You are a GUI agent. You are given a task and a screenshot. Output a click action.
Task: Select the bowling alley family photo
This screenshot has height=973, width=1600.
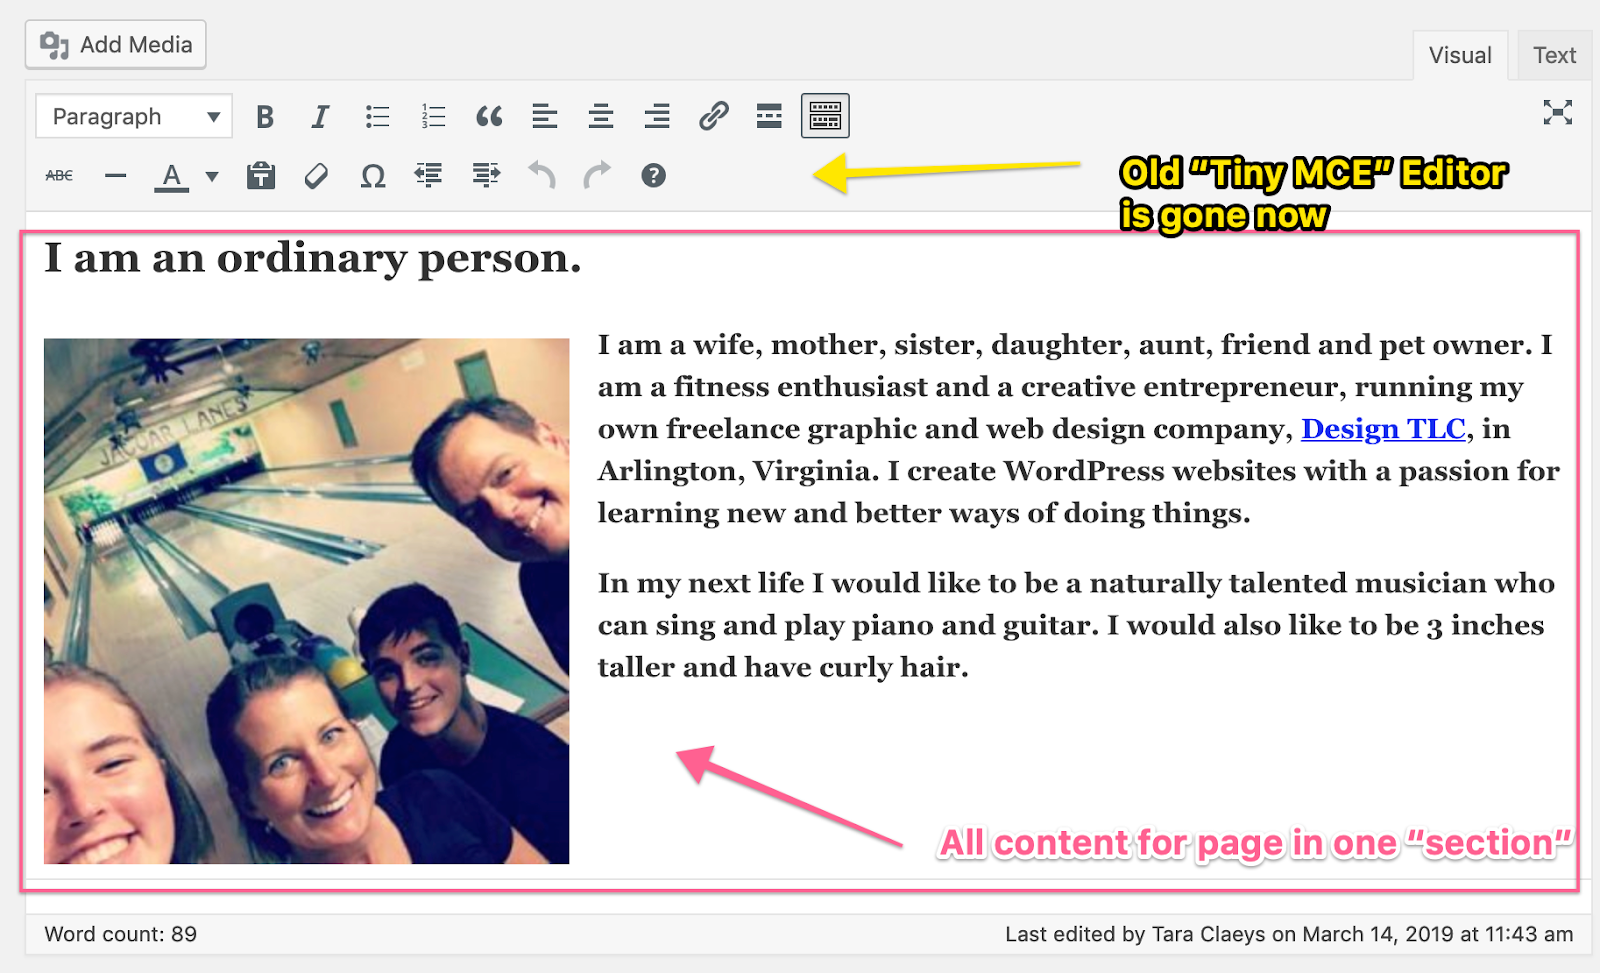point(306,601)
